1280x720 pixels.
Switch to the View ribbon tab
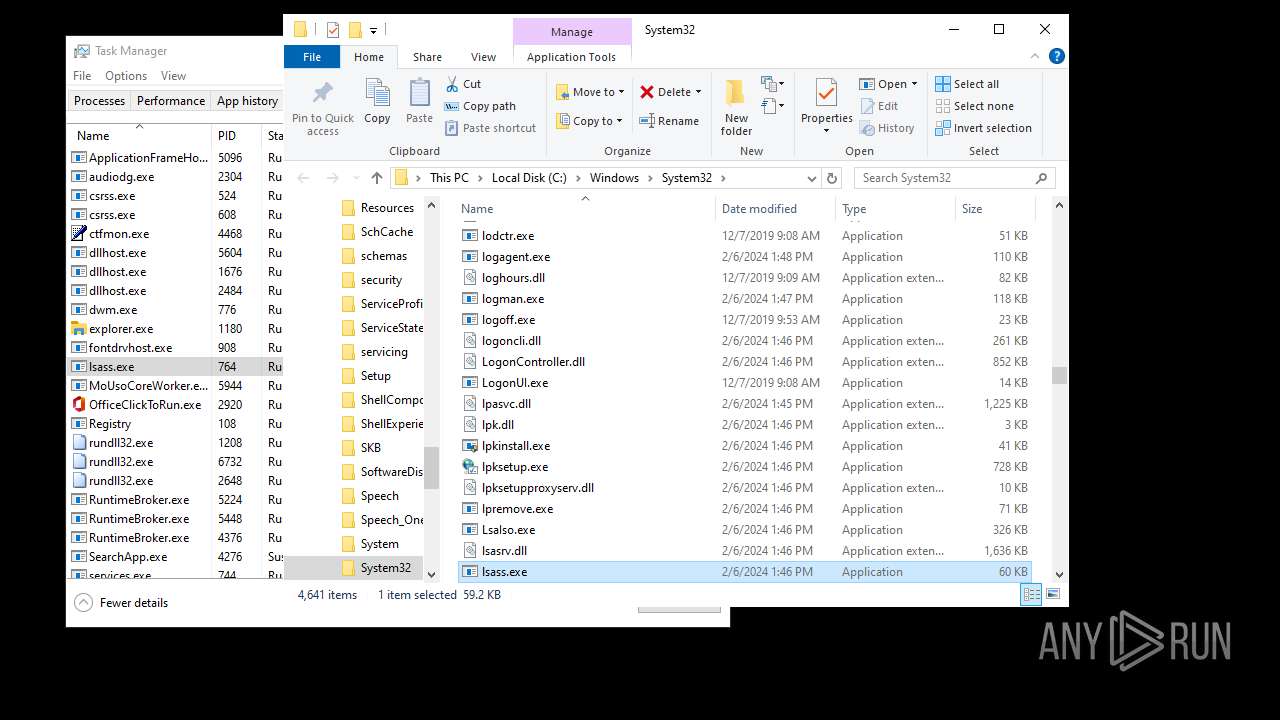483,57
